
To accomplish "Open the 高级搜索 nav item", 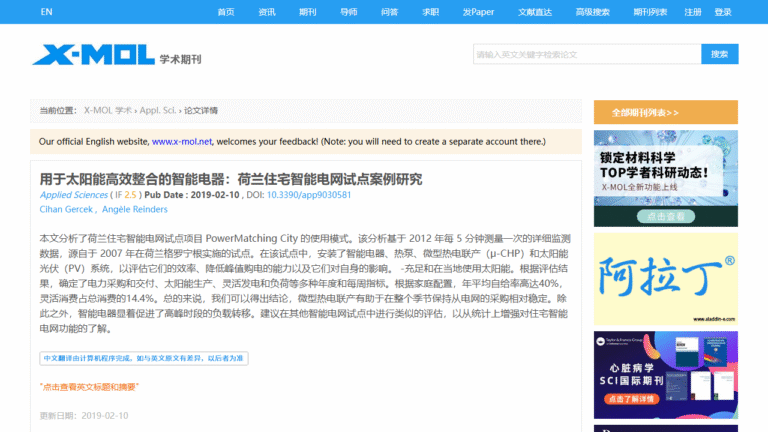I will click(593, 12).
